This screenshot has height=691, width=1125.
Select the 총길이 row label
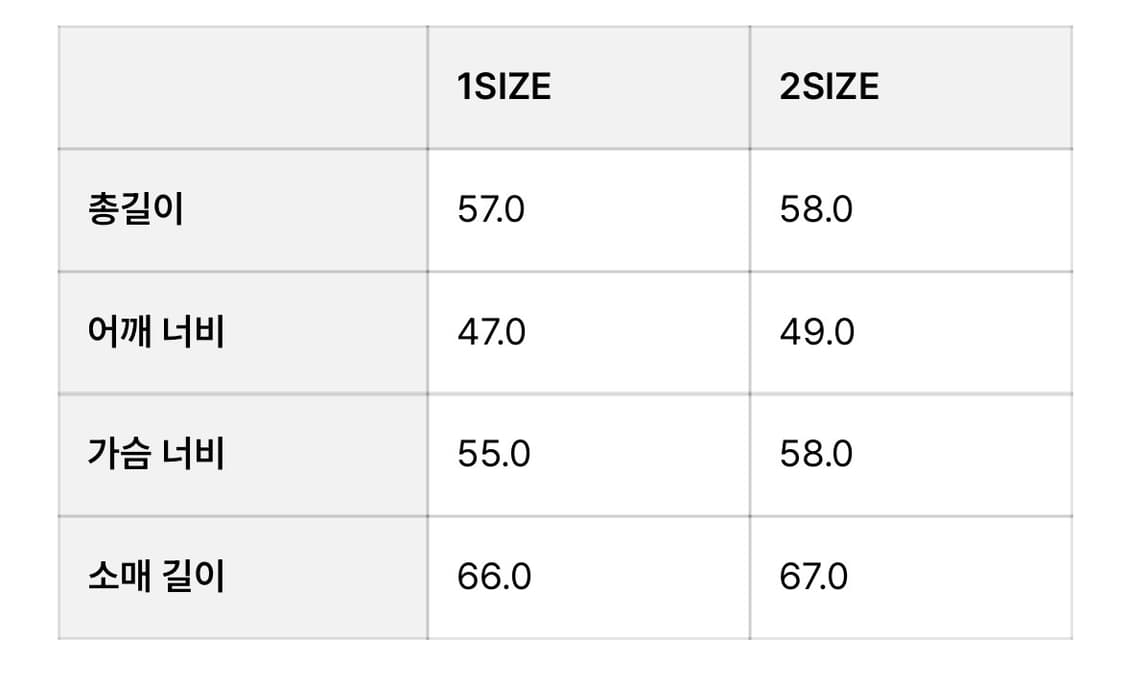pyautogui.click(x=136, y=211)
